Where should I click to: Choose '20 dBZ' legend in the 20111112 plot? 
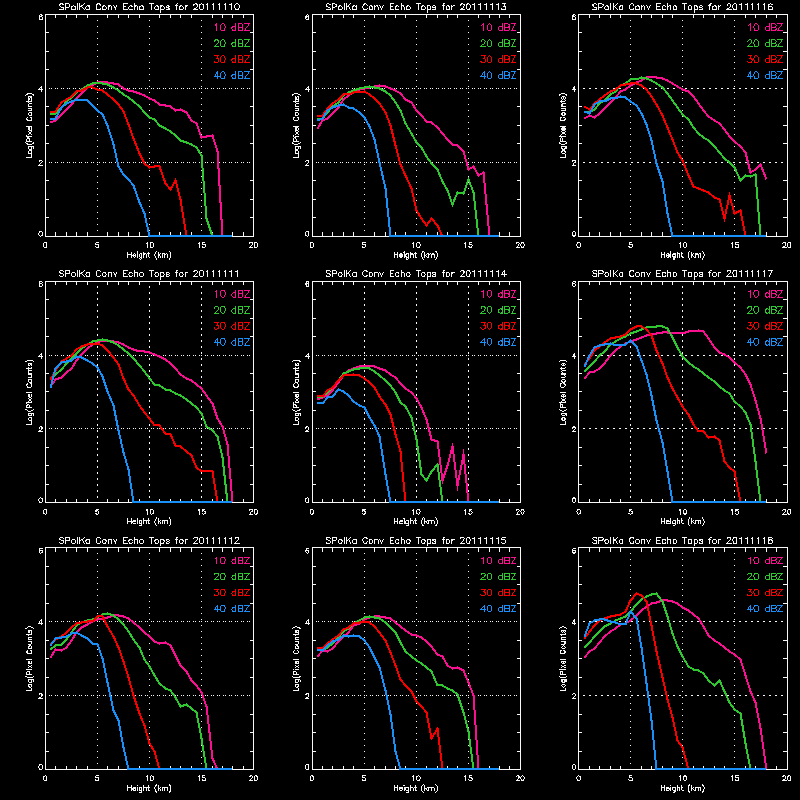232,577
